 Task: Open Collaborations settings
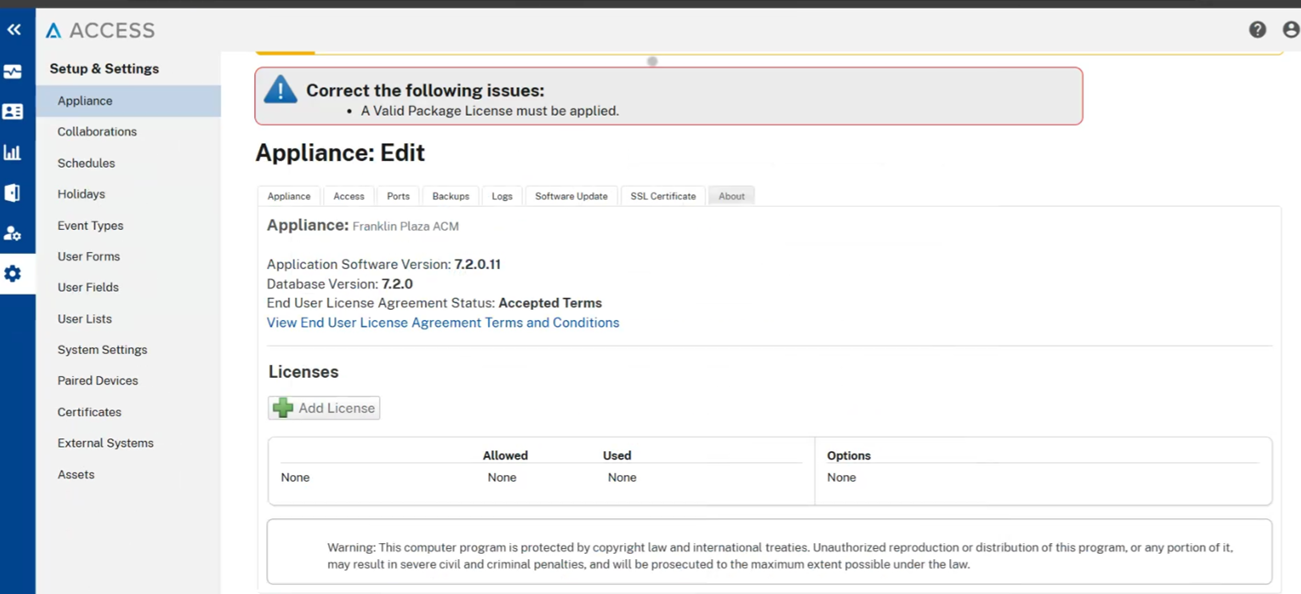click(x=97, y=132)
